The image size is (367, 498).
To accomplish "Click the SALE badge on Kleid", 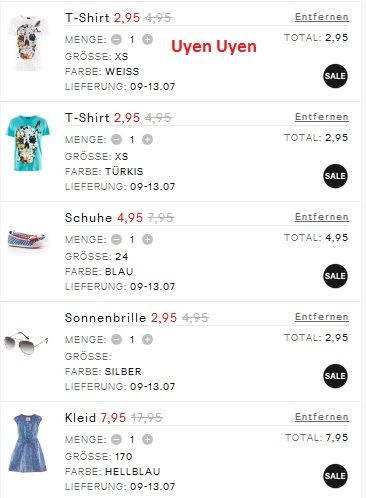I will point(335,476).
